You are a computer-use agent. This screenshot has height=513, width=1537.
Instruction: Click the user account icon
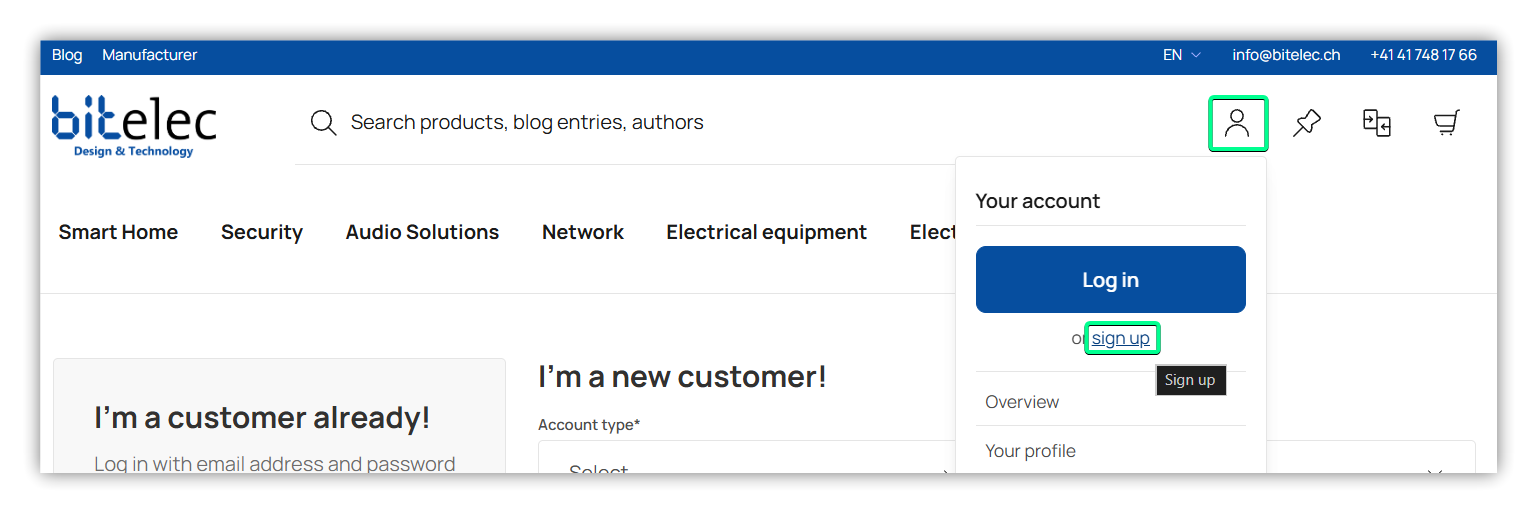click(x=1237, y=123)
